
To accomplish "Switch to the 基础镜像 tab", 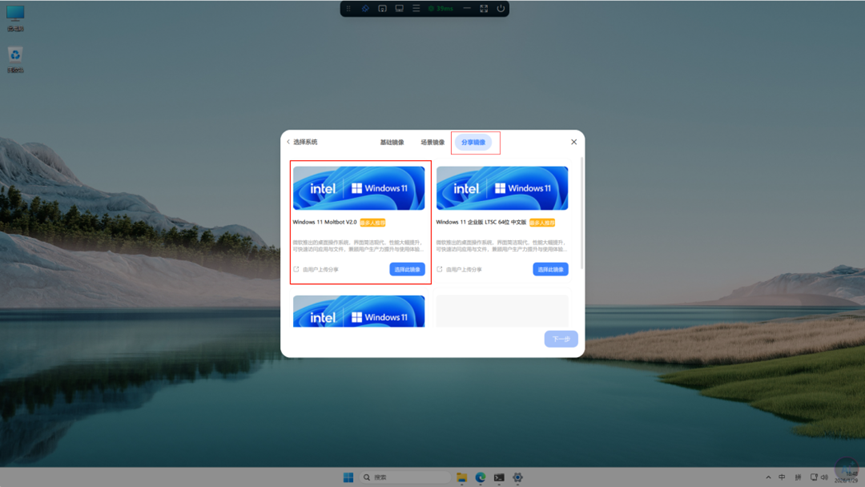I will [x=392, y=142].
